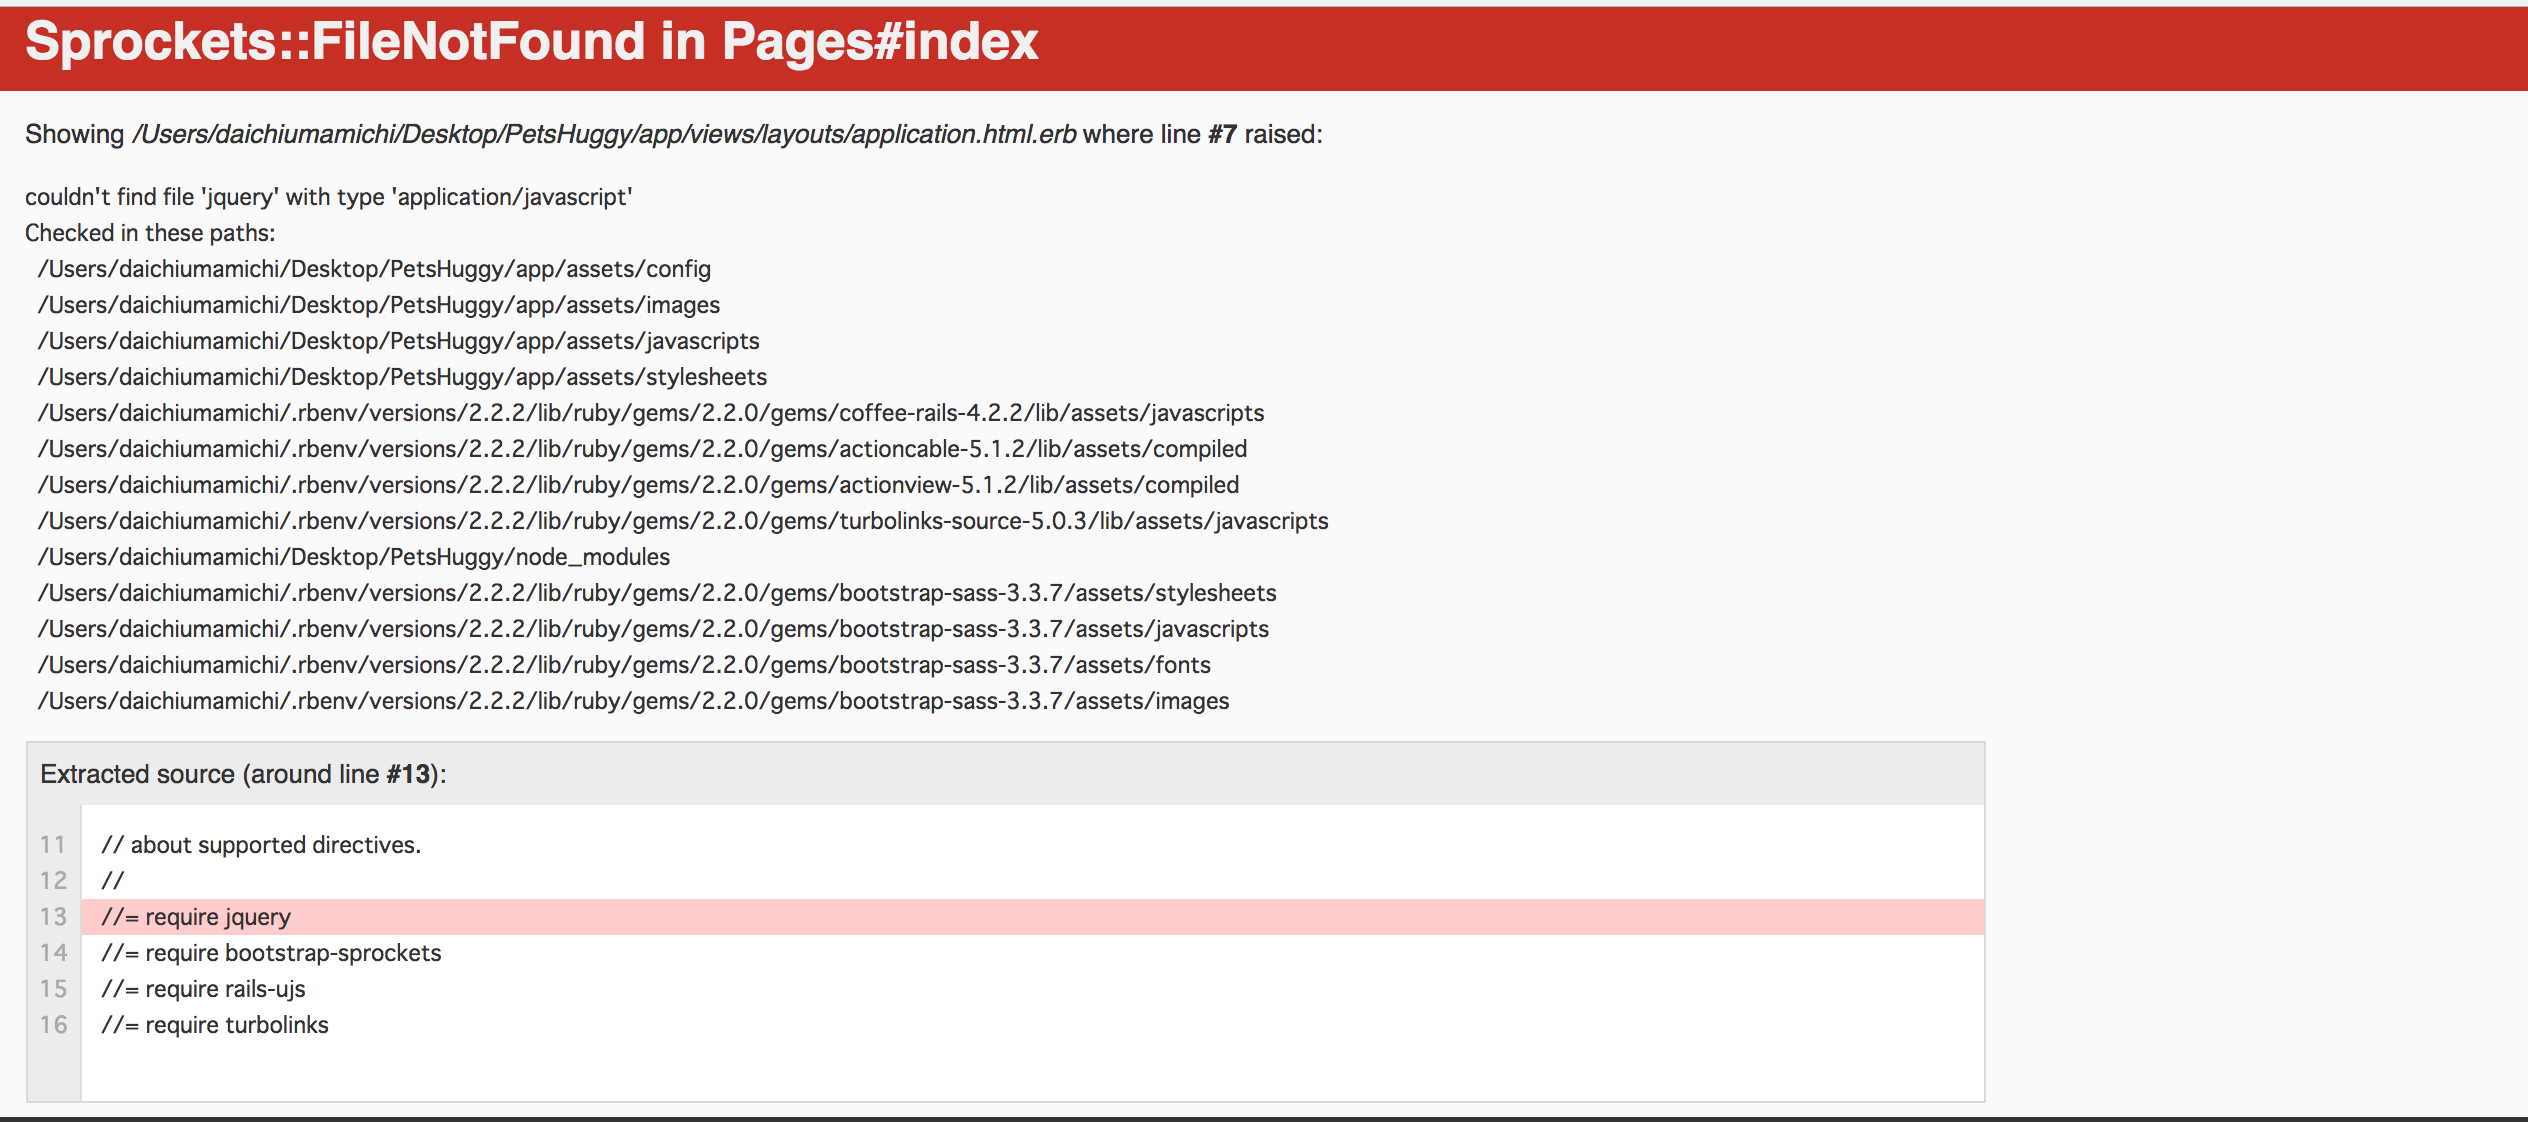Screen dimensions: 2528x1122
Task: Click the app/assets/config path
Action: 374,268
